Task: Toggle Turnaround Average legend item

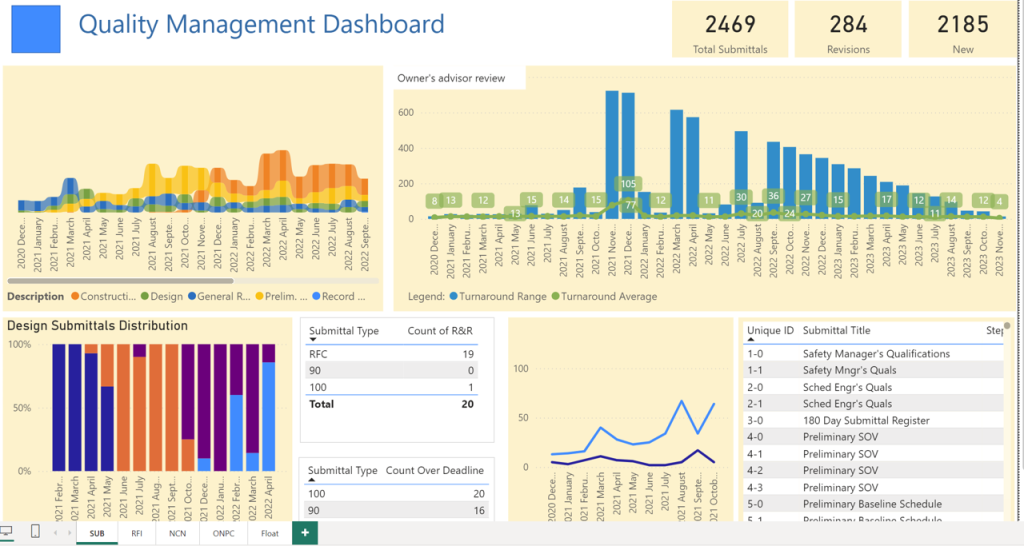Action: (x=609, y=296)
